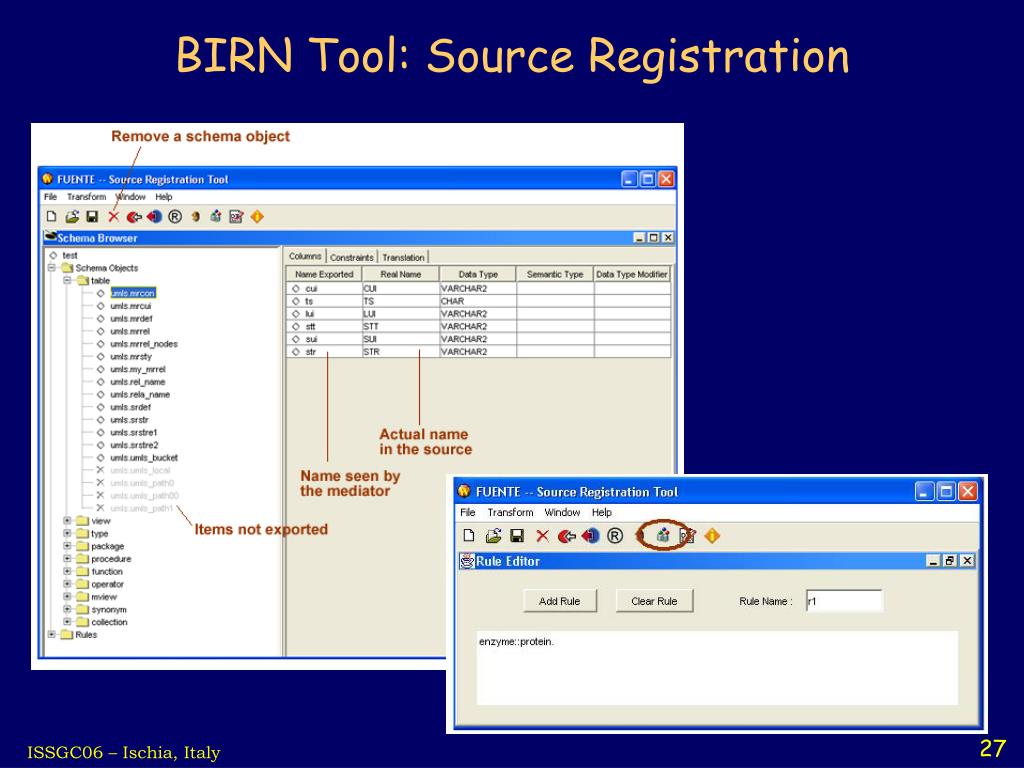The image size is (1024, 768).
Task: Collapse the Schema Objects tree node
Action: point(52,268)
